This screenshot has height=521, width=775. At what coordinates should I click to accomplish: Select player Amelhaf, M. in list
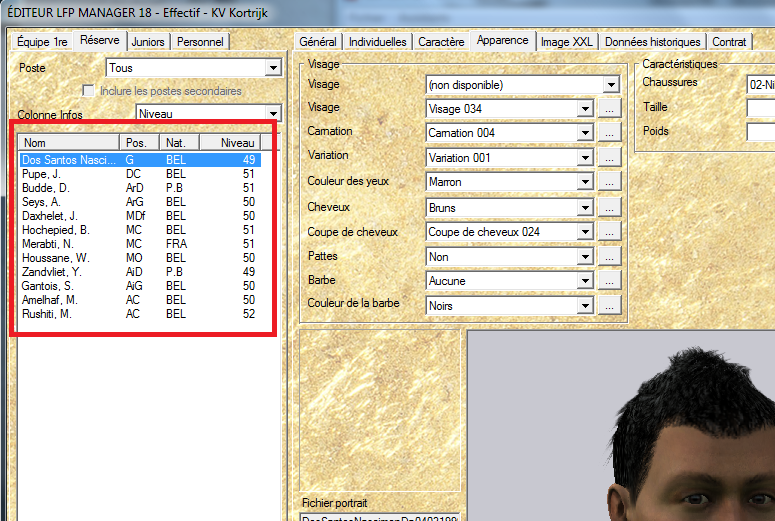(140, 300)
